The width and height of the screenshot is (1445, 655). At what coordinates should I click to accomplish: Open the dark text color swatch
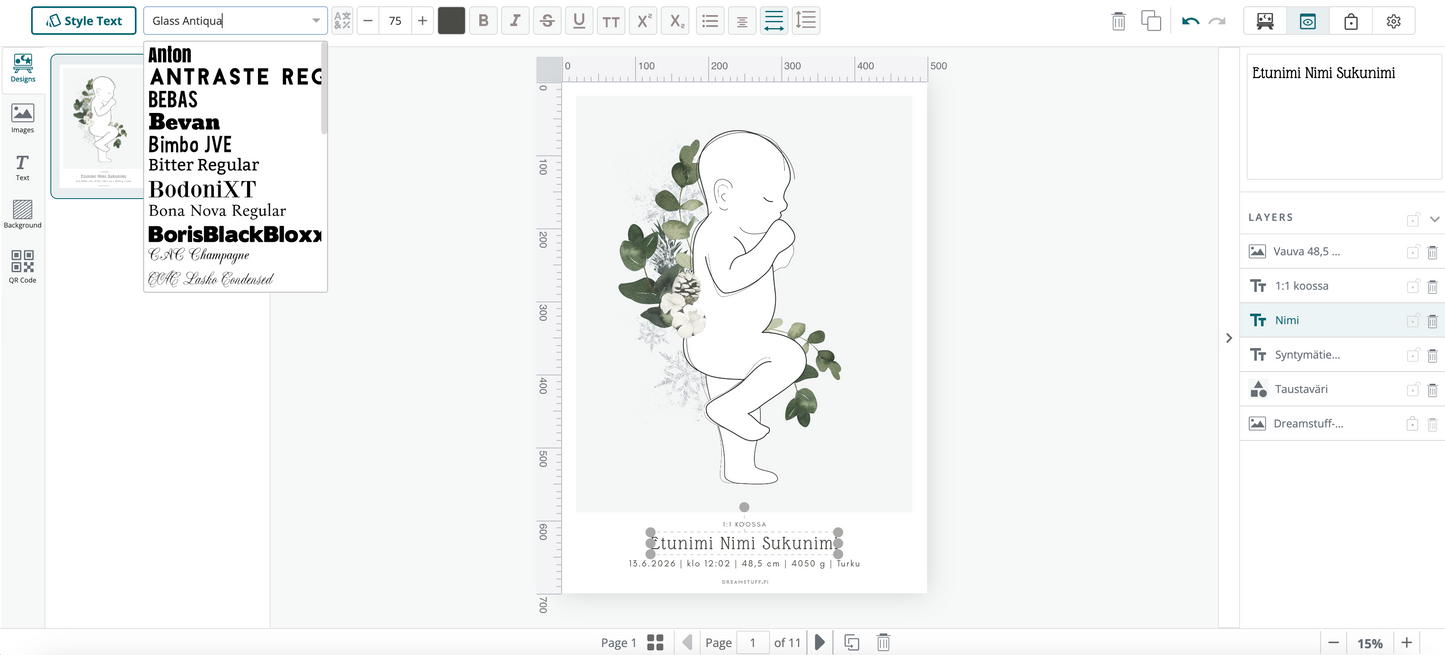[x=452, y=20]
